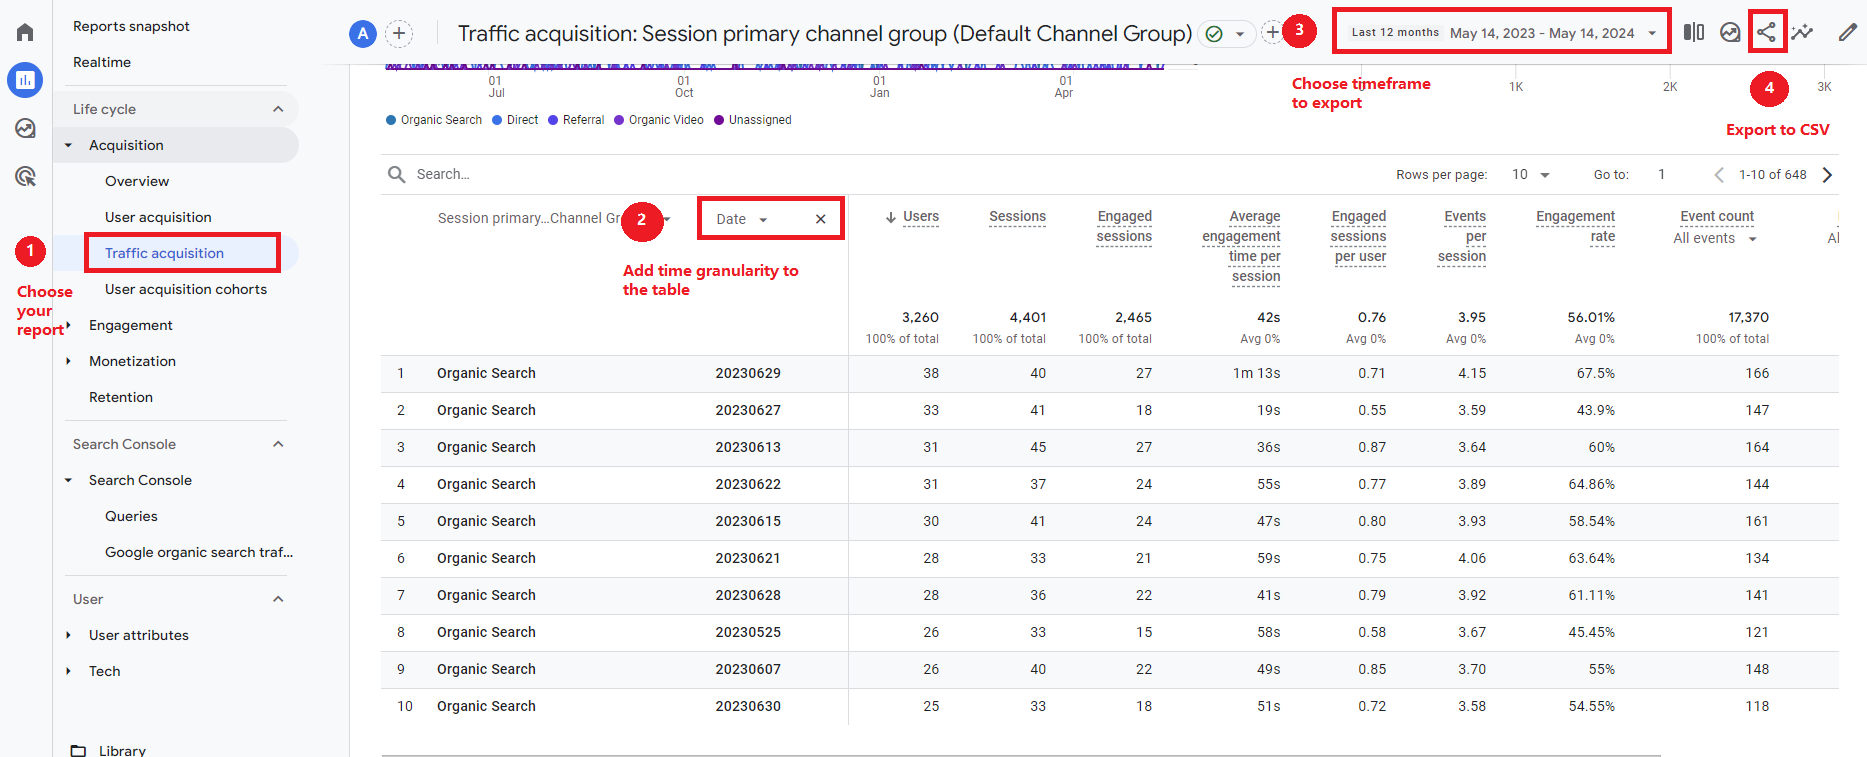Open the anomaly sparkline icon in the header

[1802, 32]
